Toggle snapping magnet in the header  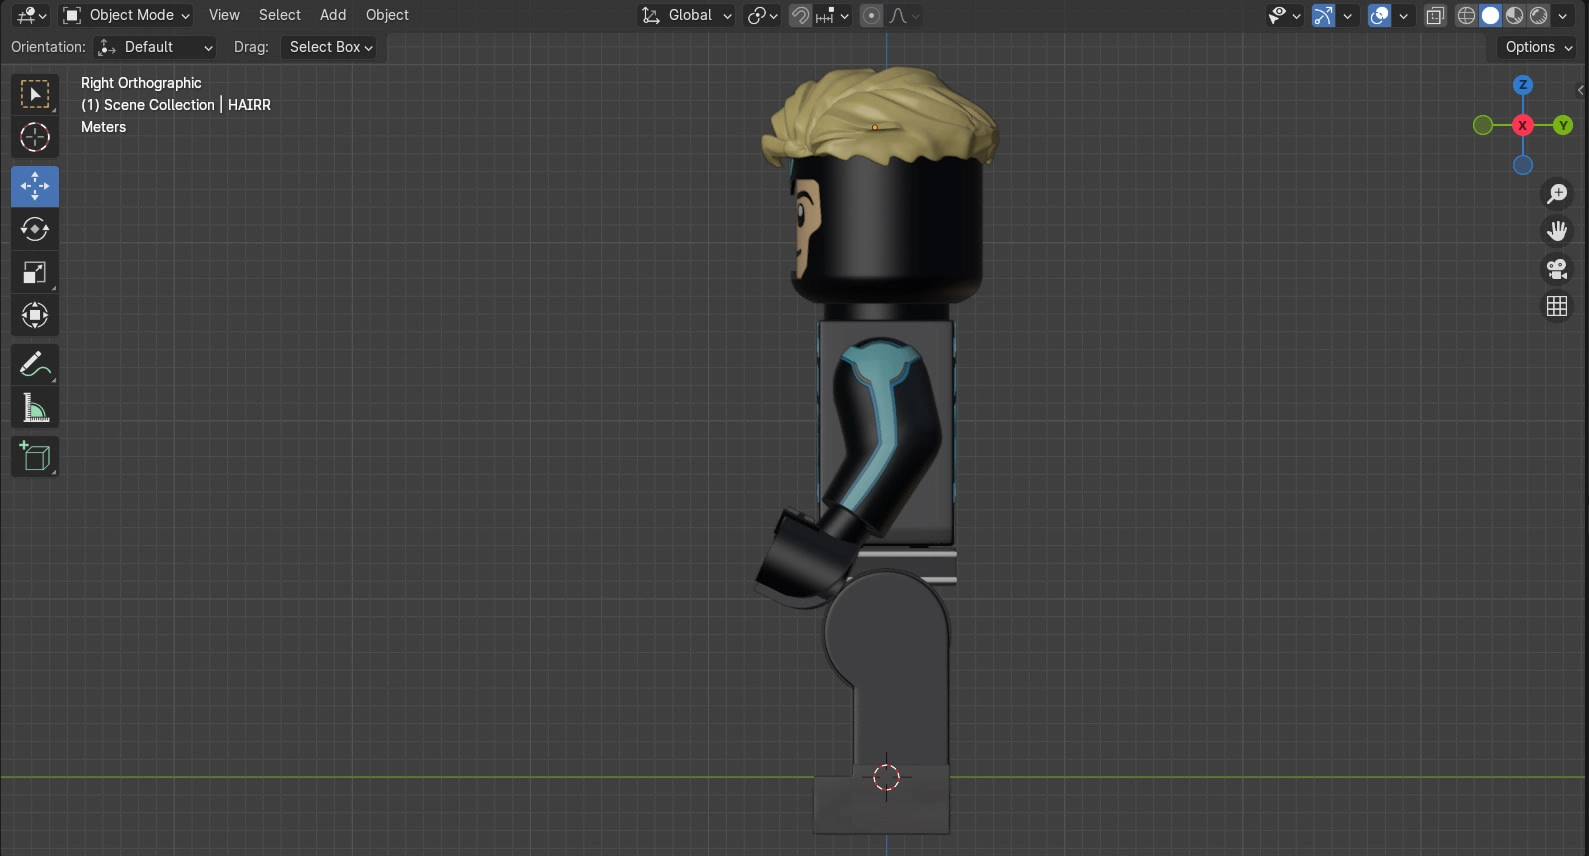point(800,15)
